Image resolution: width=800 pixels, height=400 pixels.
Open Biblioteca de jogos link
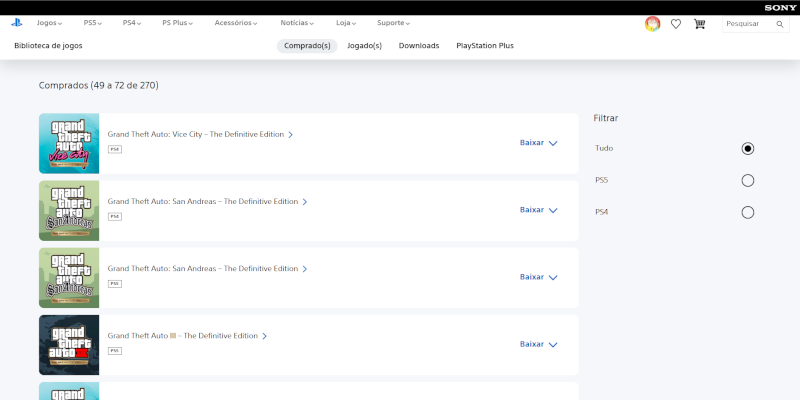(48, 46)
